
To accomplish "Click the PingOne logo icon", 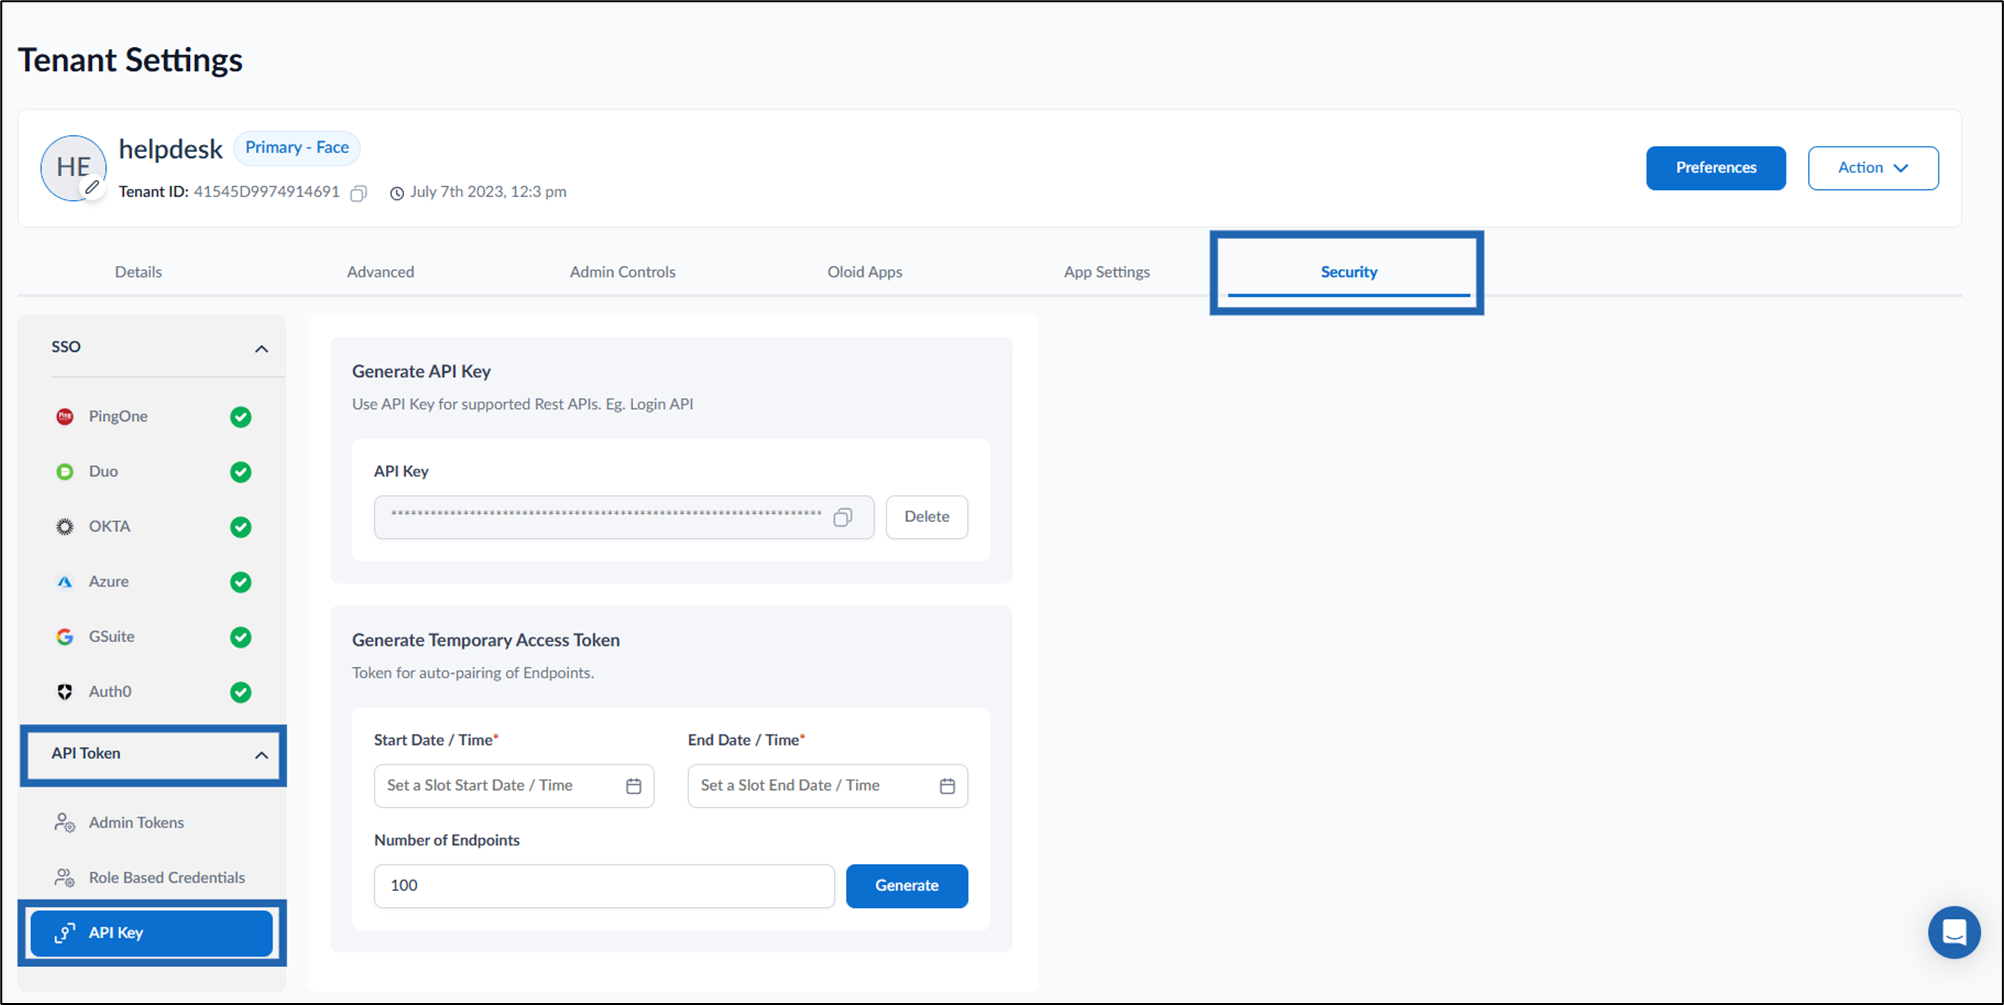I will coord(65,417).
